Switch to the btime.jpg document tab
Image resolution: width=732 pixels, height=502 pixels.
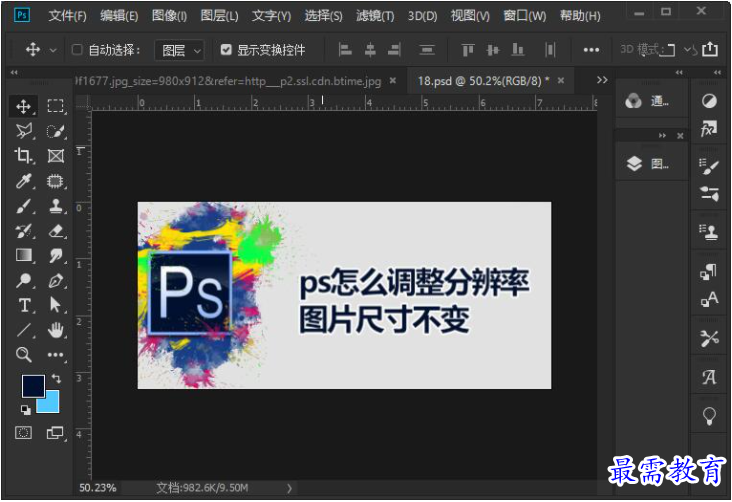point(228,81)
